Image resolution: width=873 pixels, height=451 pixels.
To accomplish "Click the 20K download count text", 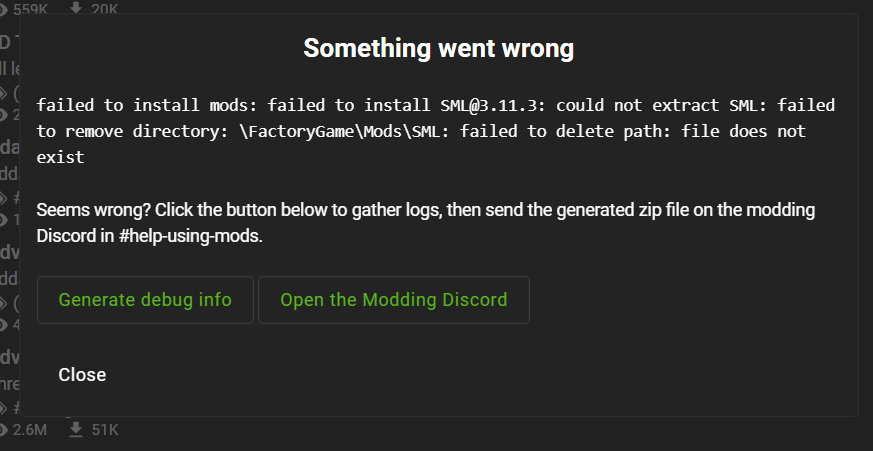I will pyautogui.click(x=104, y=9).
